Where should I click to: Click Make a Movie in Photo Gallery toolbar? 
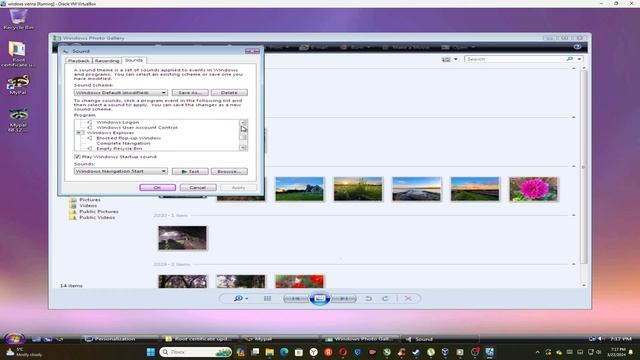click(x=406, y=47)
